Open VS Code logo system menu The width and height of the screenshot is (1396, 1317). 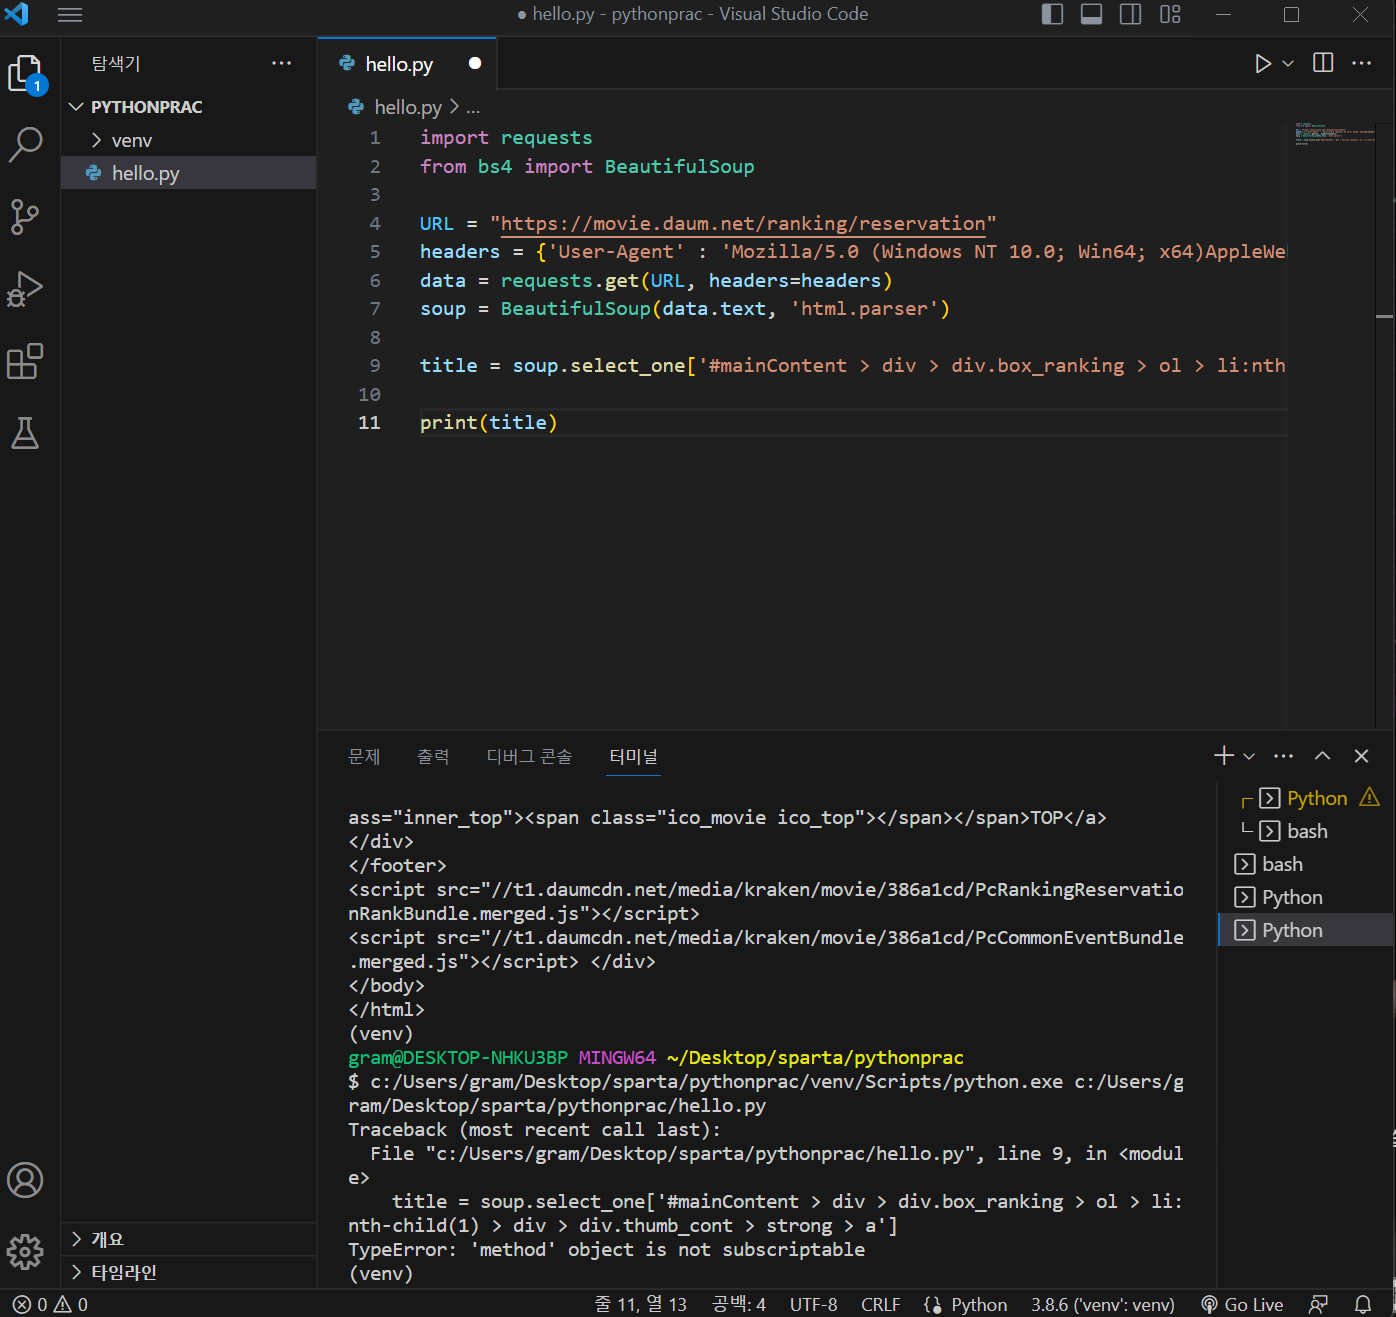tap(17, 14)
